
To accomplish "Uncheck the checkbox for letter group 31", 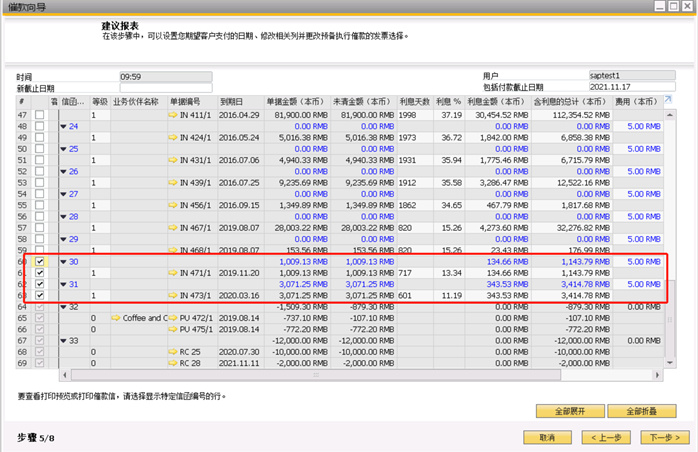I will [40, 284].
